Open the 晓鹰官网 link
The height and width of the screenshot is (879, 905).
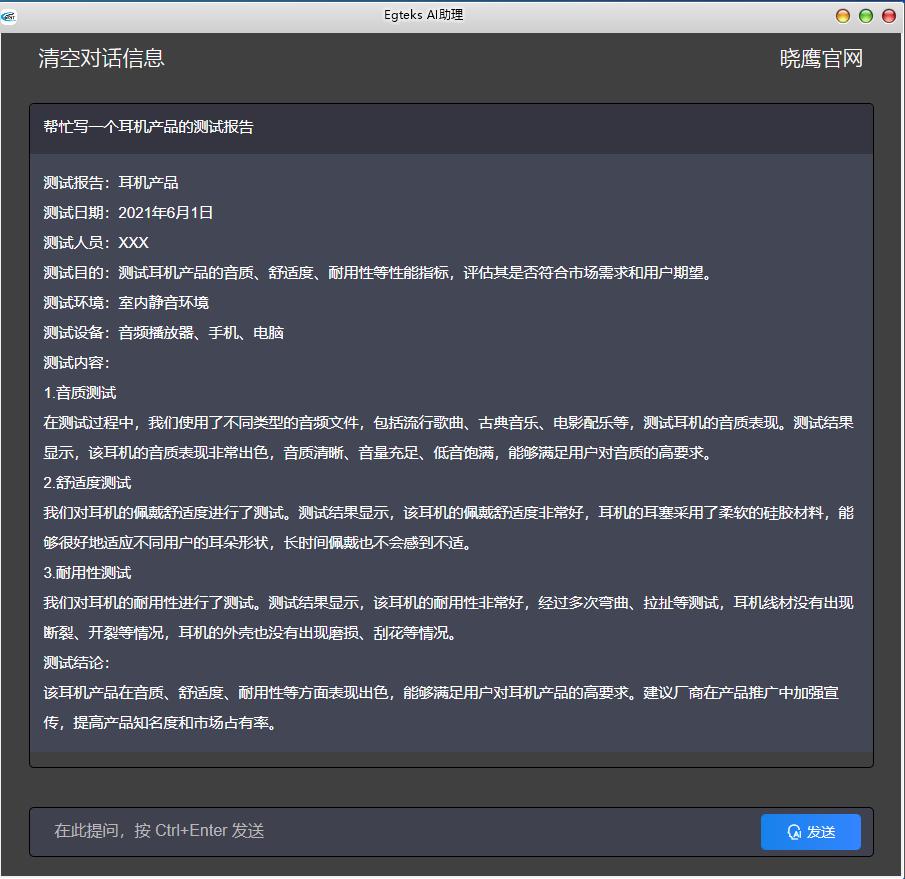[x=821, y=58]
